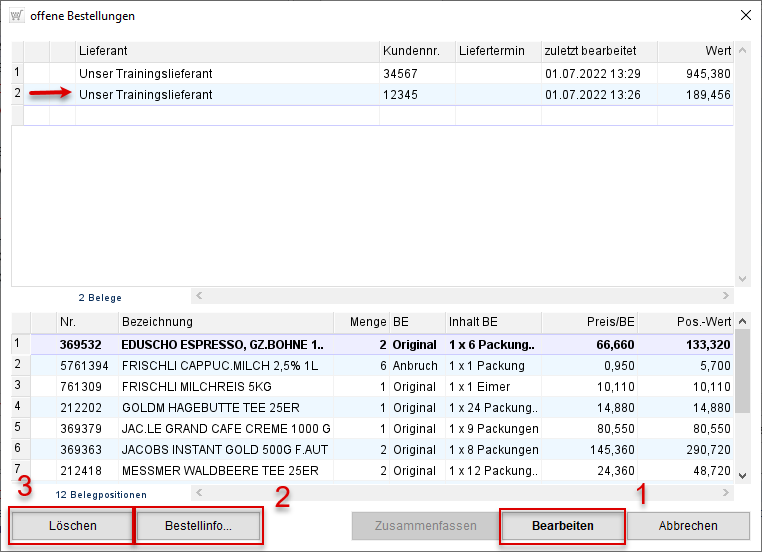Select supplier row with Kundennr. 34567
This screenshot has height=552, width=762.
pos(228,73)
